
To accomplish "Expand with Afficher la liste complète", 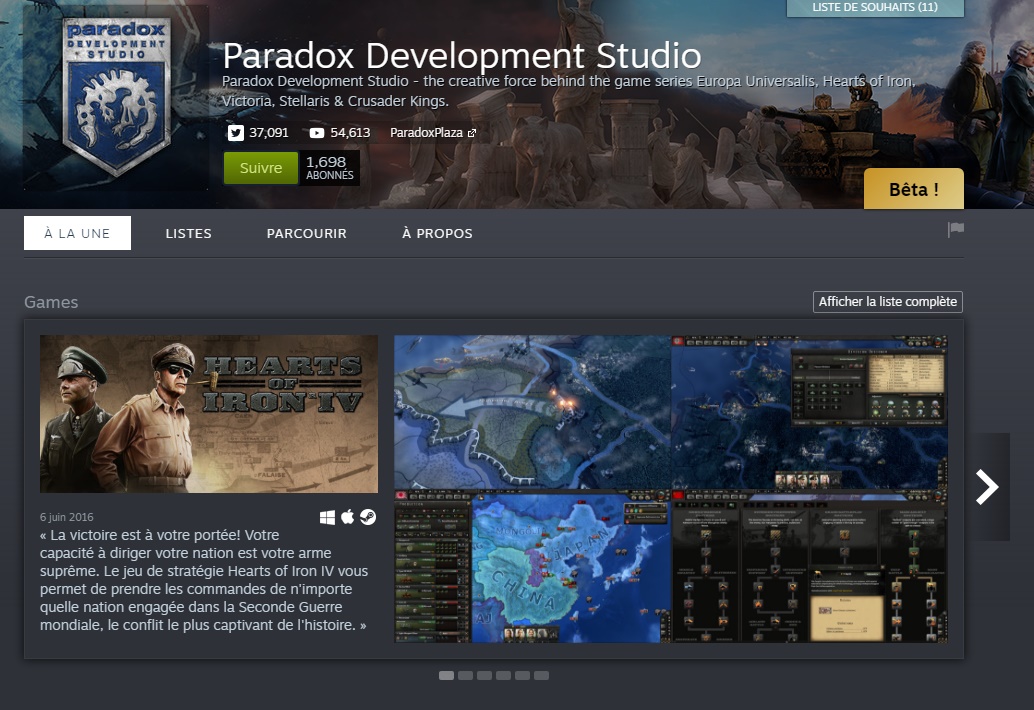I will [887, 302].
